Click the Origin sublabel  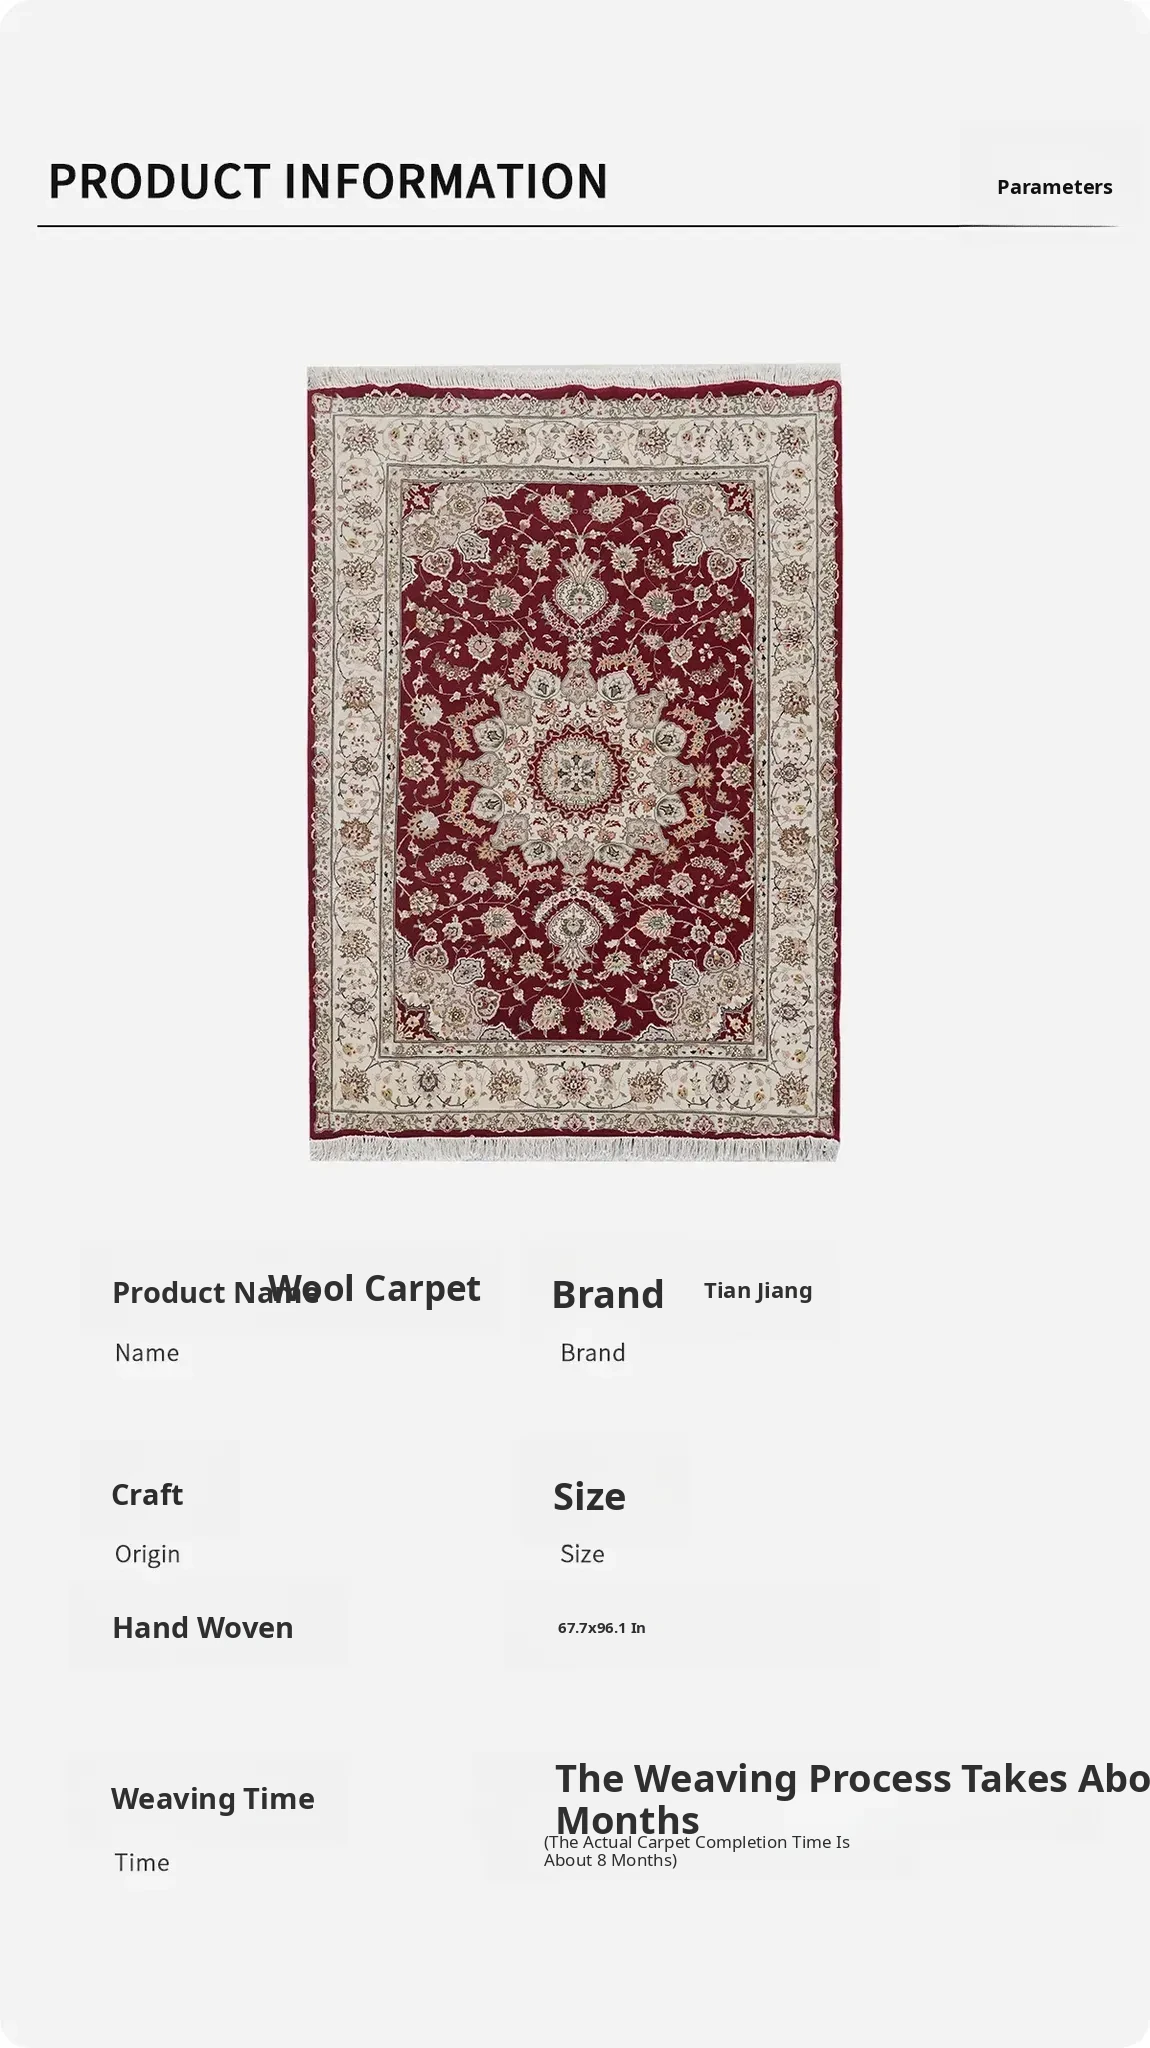(x=147, y=1554)
